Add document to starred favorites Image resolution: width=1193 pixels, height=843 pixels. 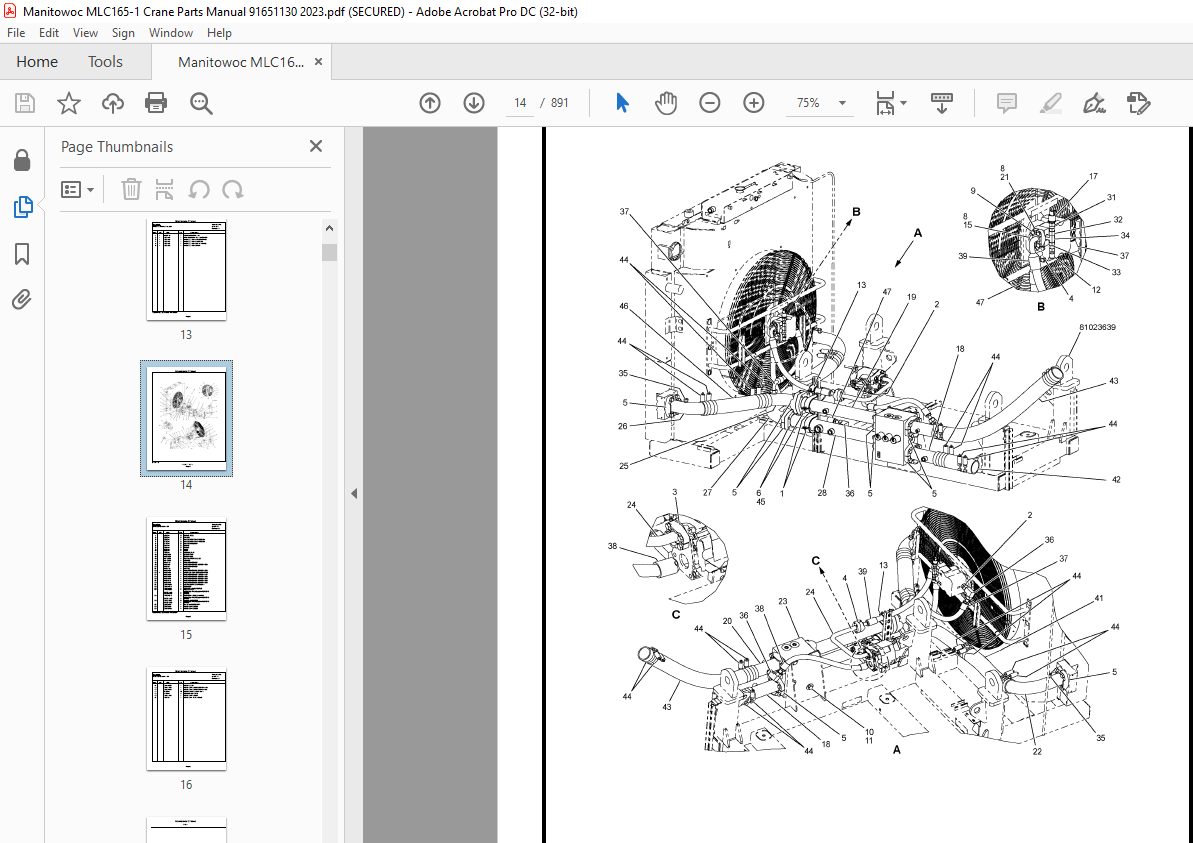(x=69, y=103)
